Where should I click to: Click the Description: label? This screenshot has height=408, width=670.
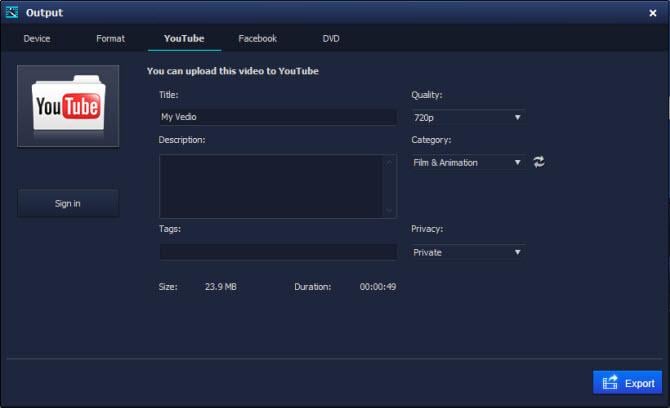(182, 140)
